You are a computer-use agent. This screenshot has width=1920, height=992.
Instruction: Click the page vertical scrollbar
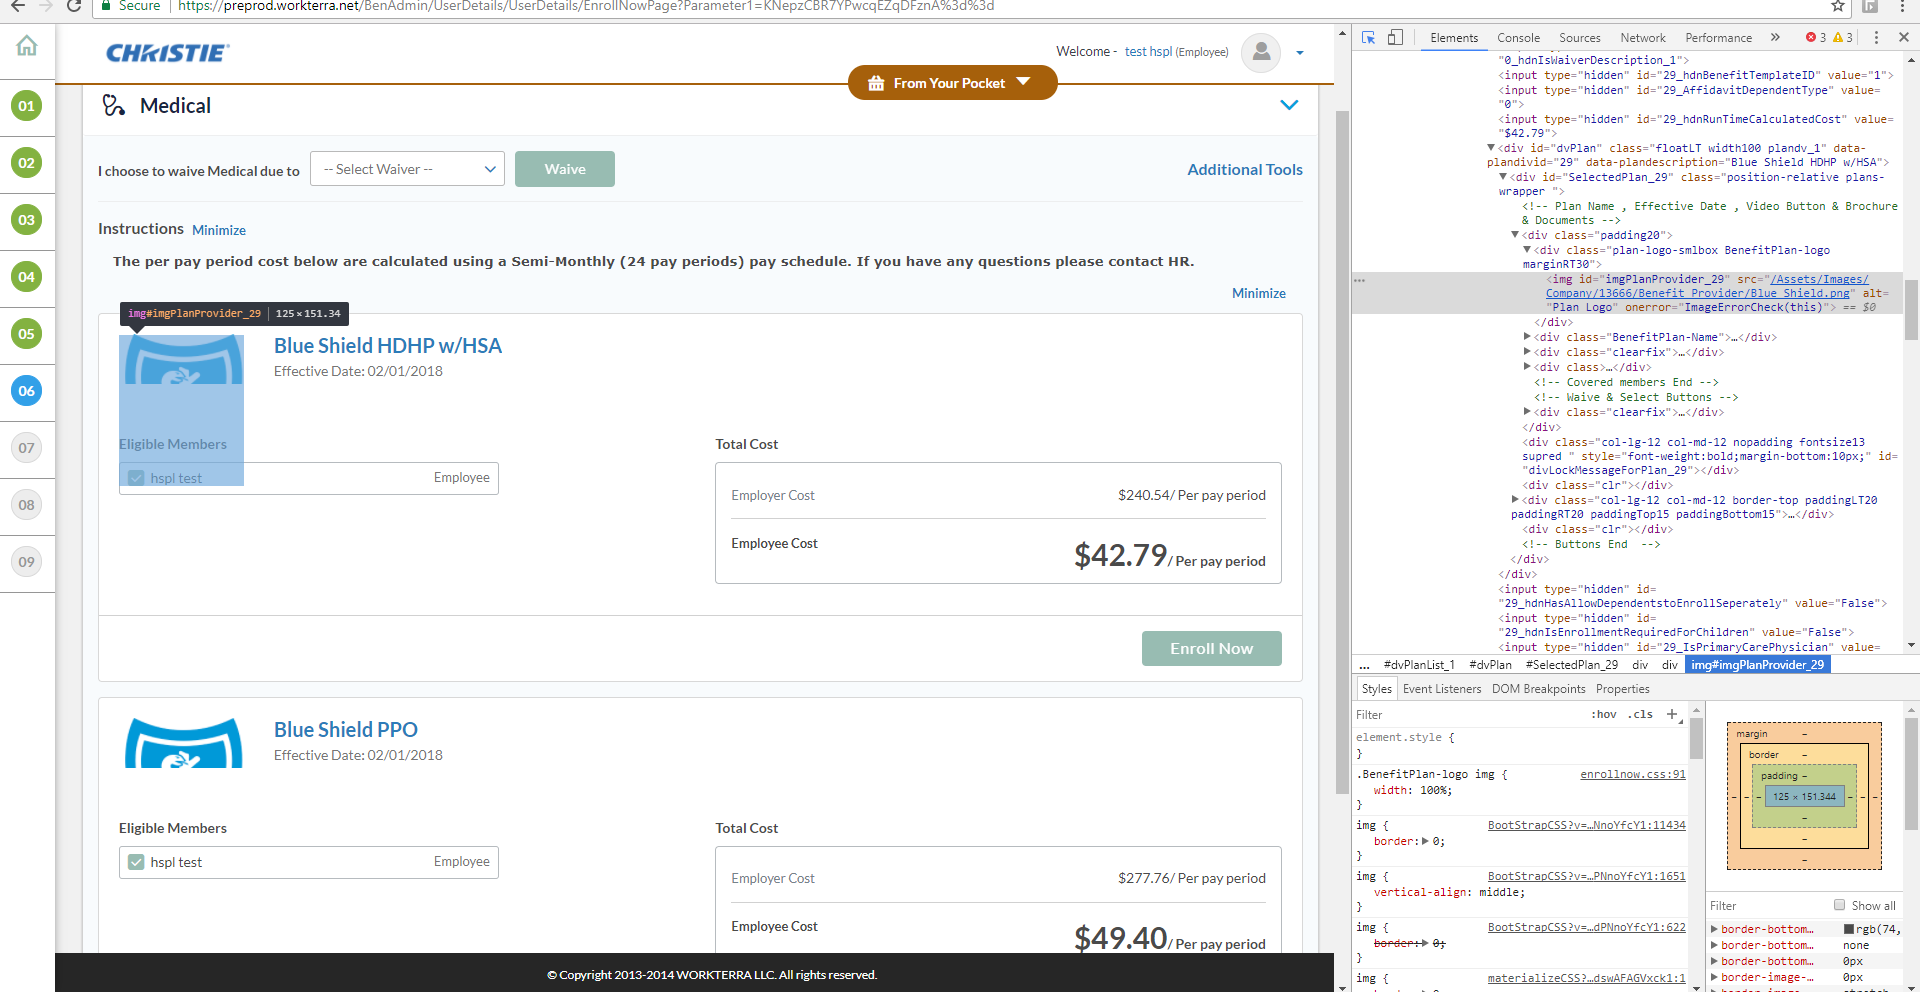1343,452
